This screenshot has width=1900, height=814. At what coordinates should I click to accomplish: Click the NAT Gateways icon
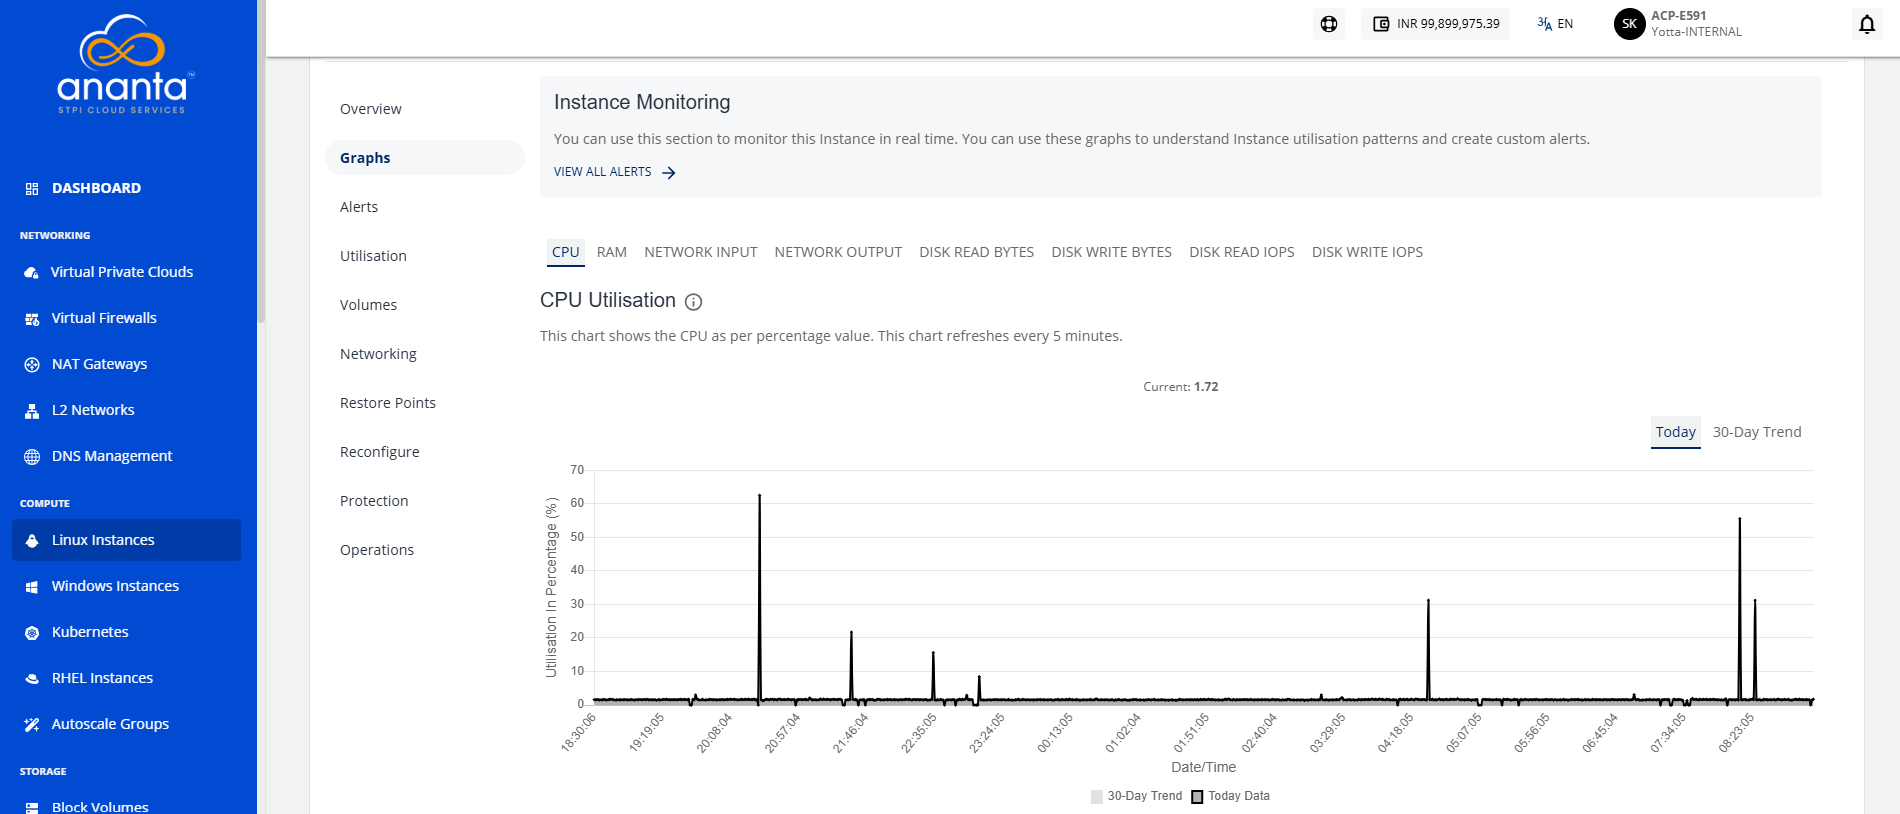click(32, 364)
